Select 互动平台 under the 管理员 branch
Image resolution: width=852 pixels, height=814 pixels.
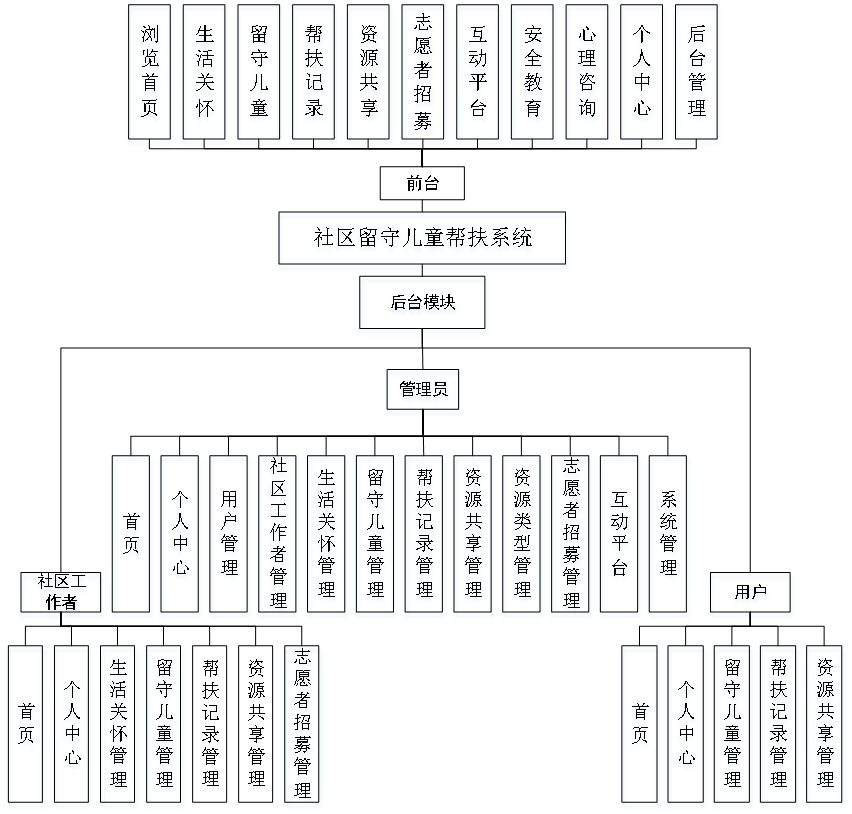[x=619, y=534]
